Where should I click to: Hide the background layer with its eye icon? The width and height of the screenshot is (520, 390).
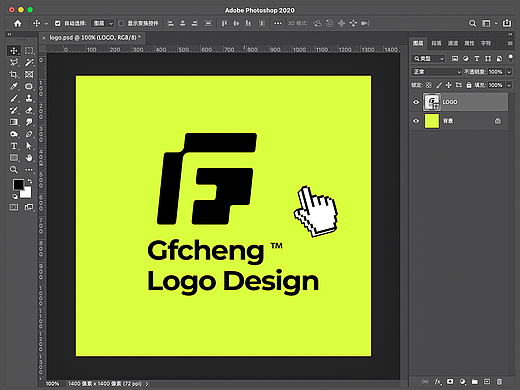point(416,121)
